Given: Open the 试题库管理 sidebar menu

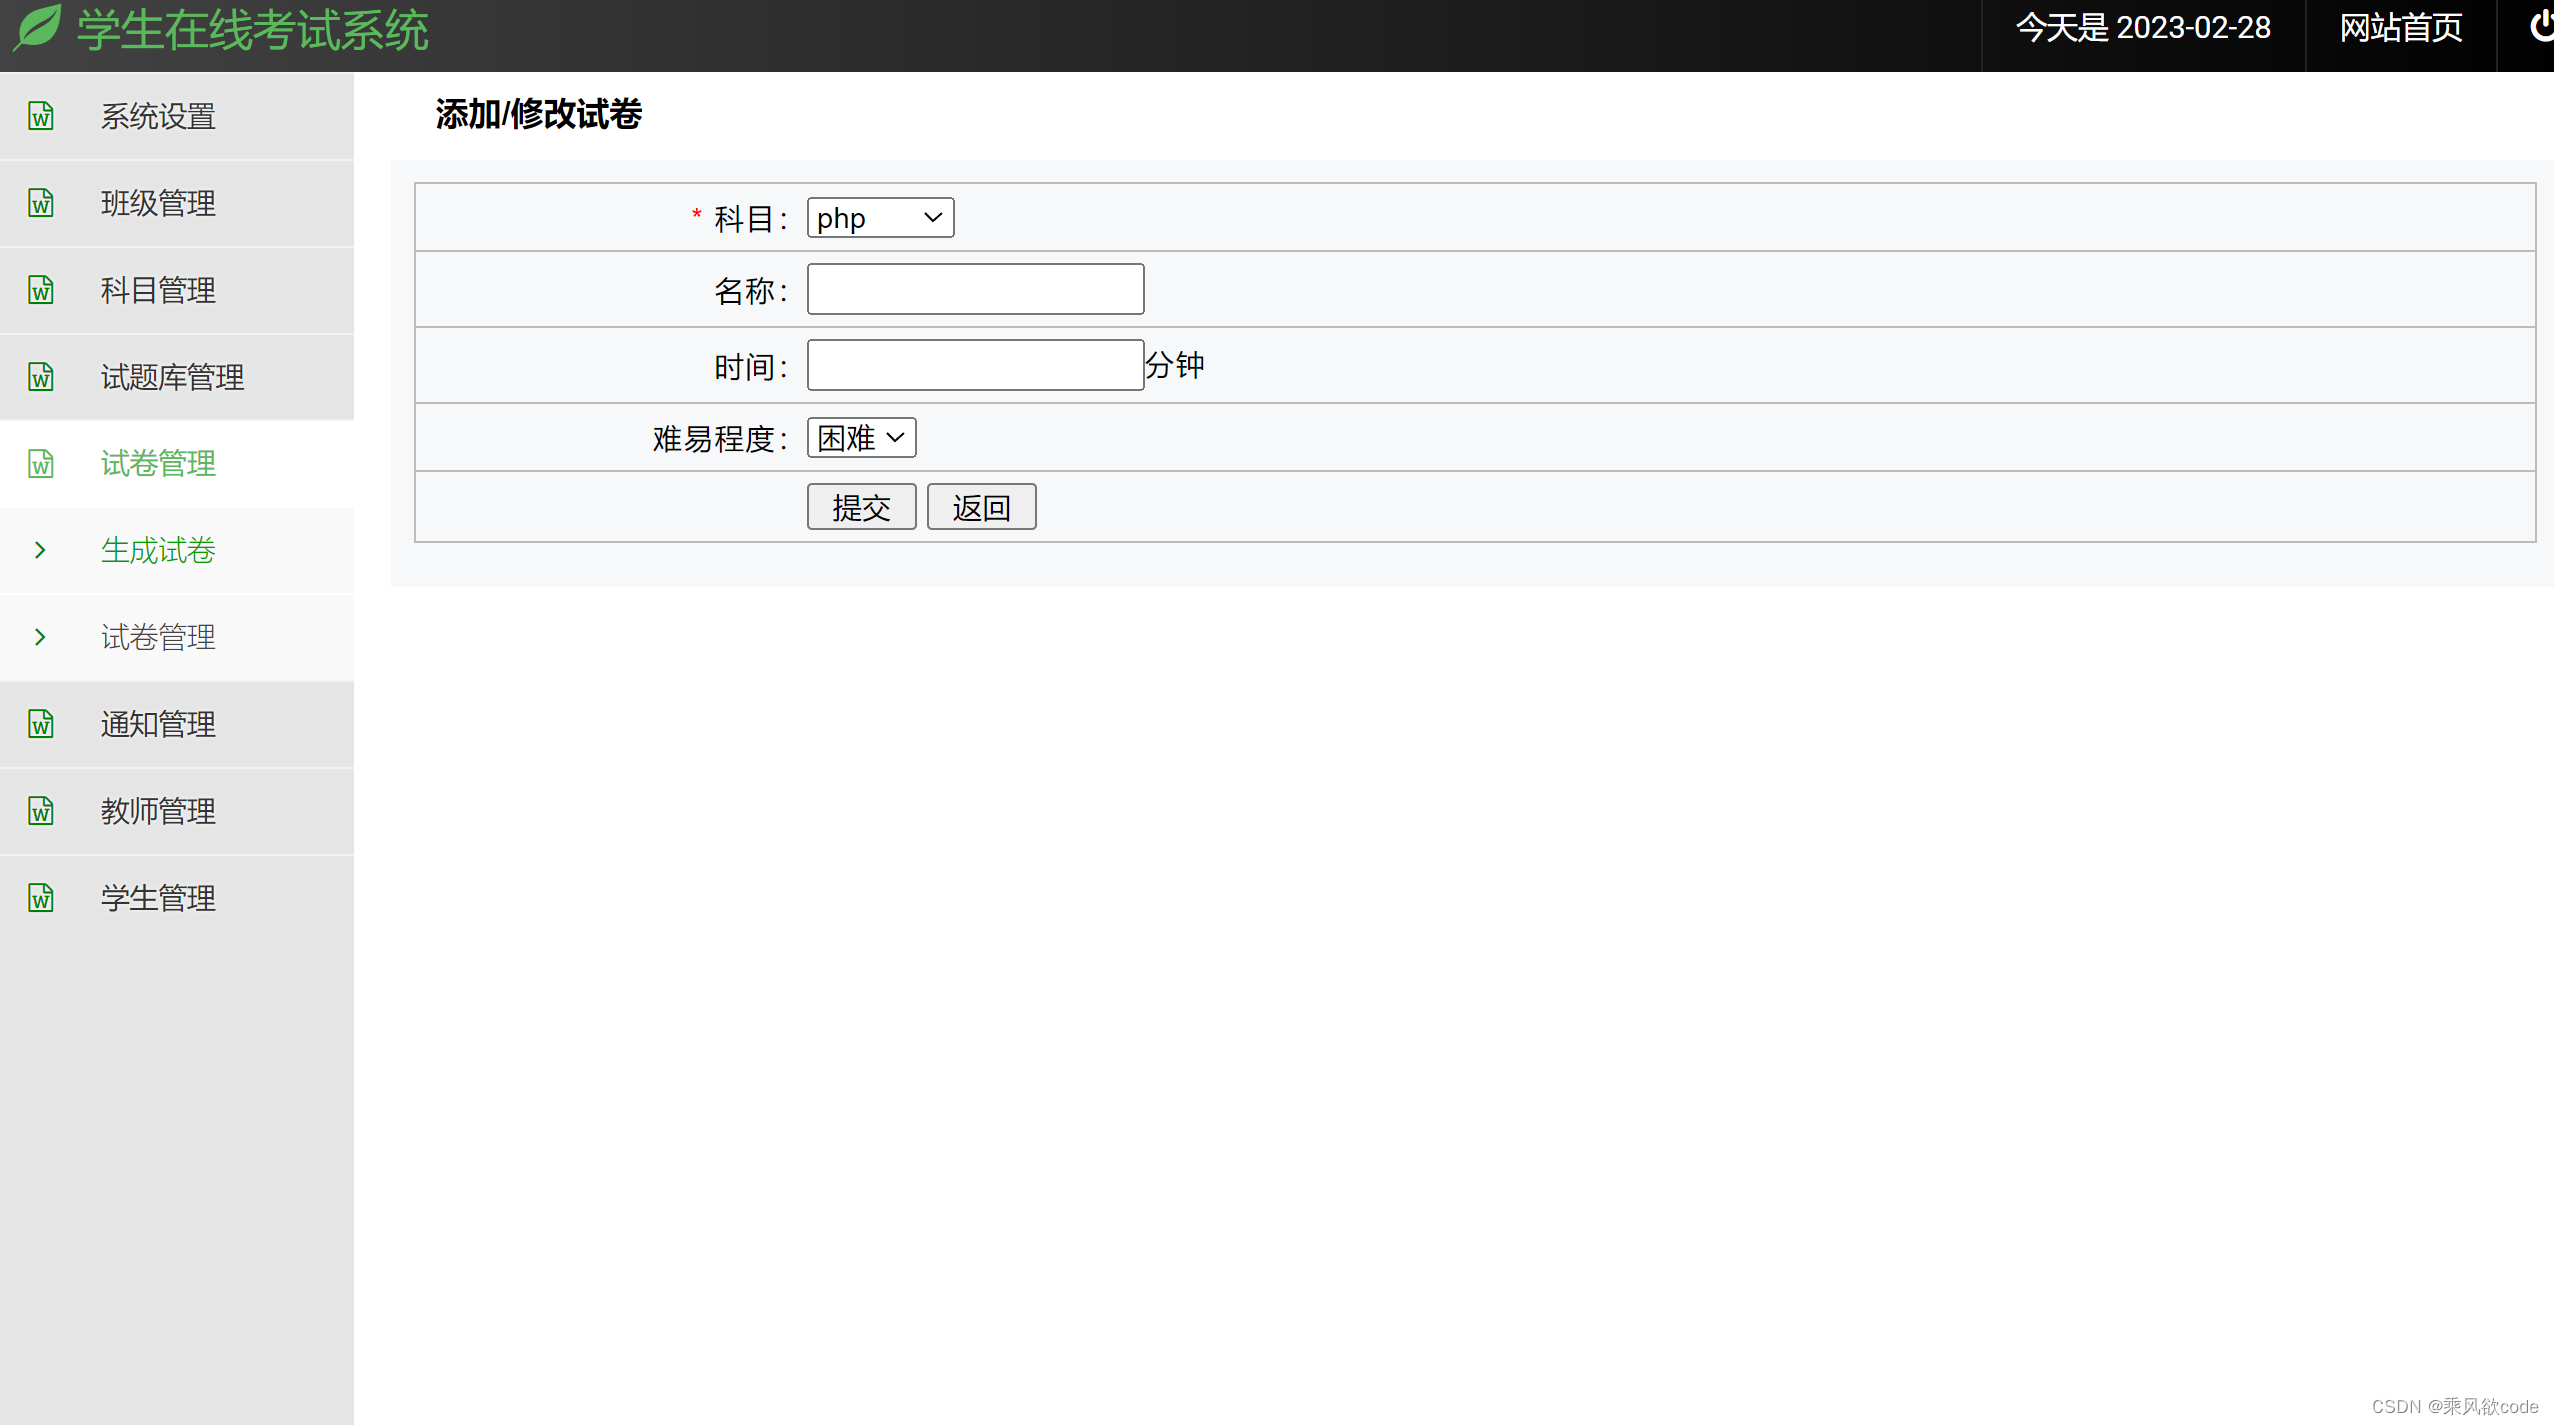Looking at the screenshot, I should click(x=172, y=377).
